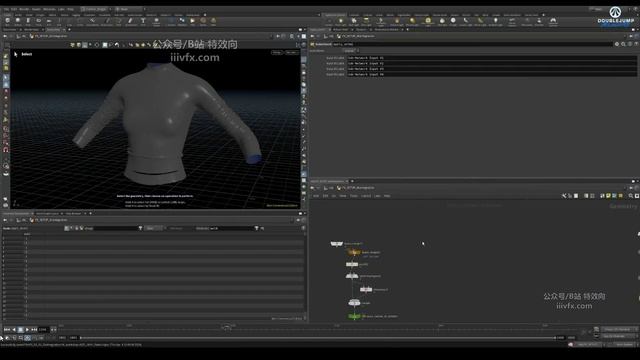Click the parameter search magnifier icon
Viewport: 640px width, 360px height.
623,44
